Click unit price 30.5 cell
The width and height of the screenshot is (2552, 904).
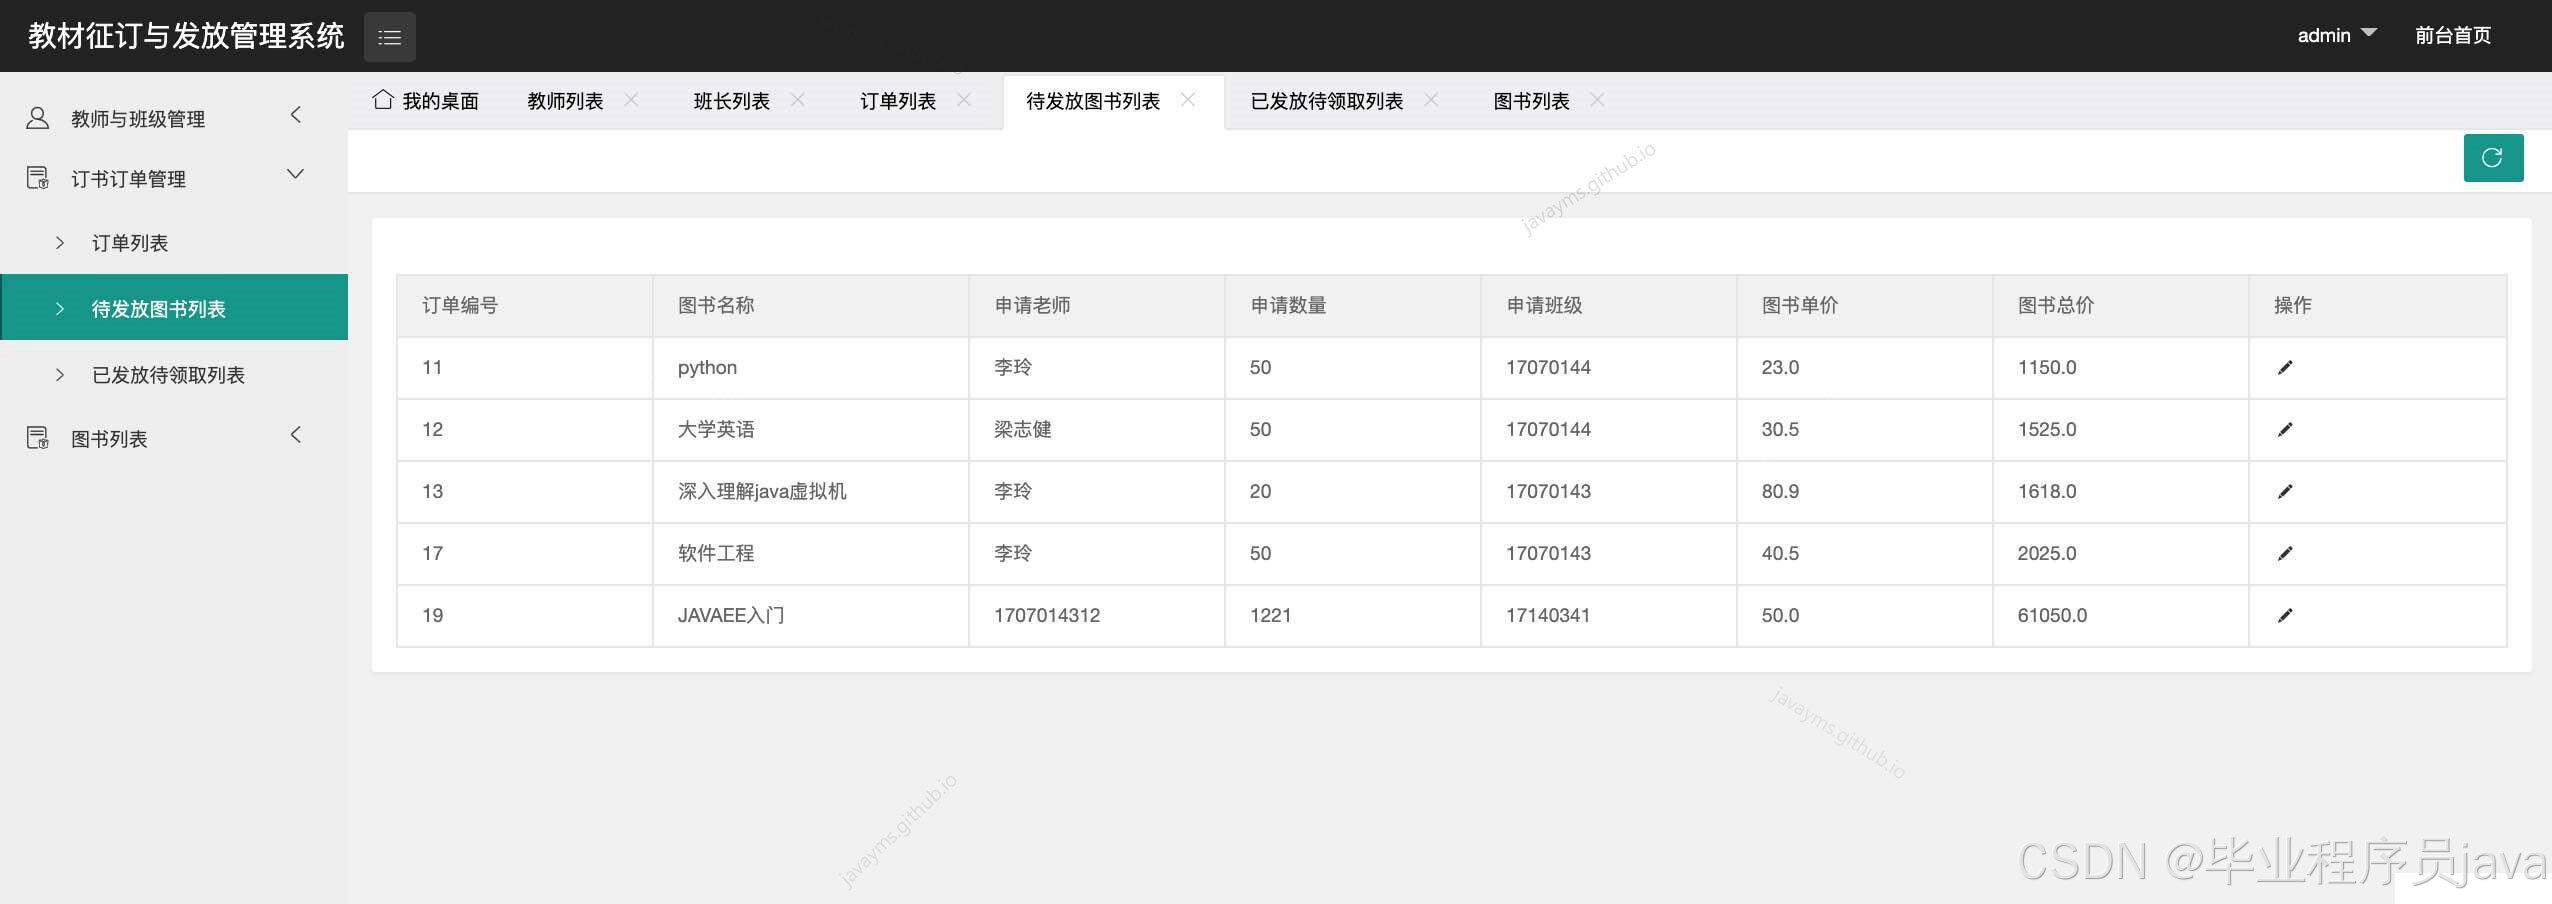(x=1865, y=430)
